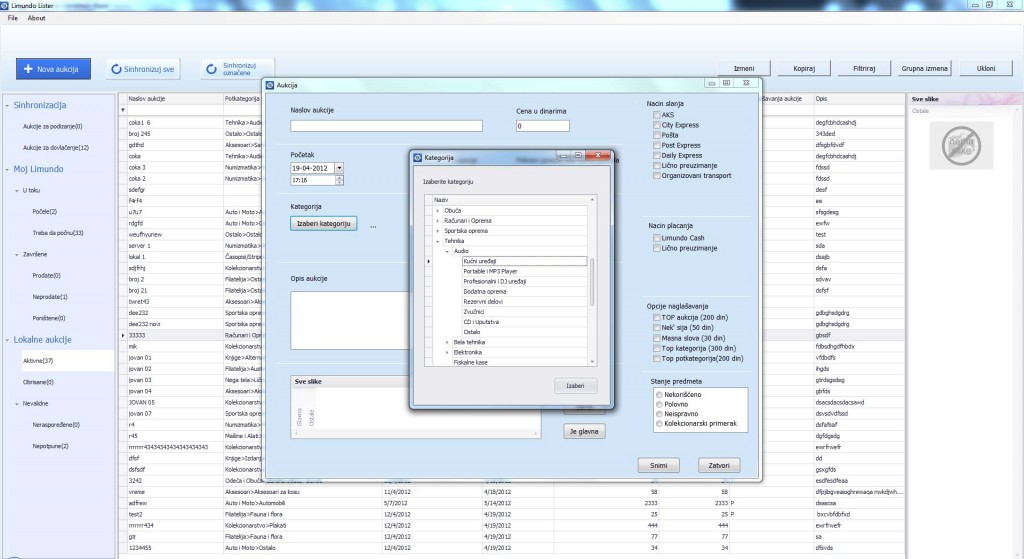
Task: Check Daily Express option
Action: click(656, 155)
